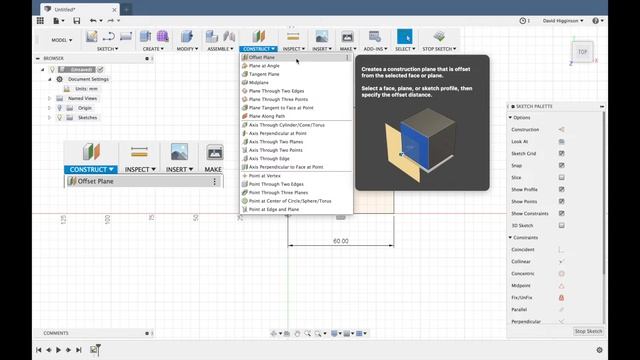Collapse the Options section in Sketch Palette

[510, 118]
